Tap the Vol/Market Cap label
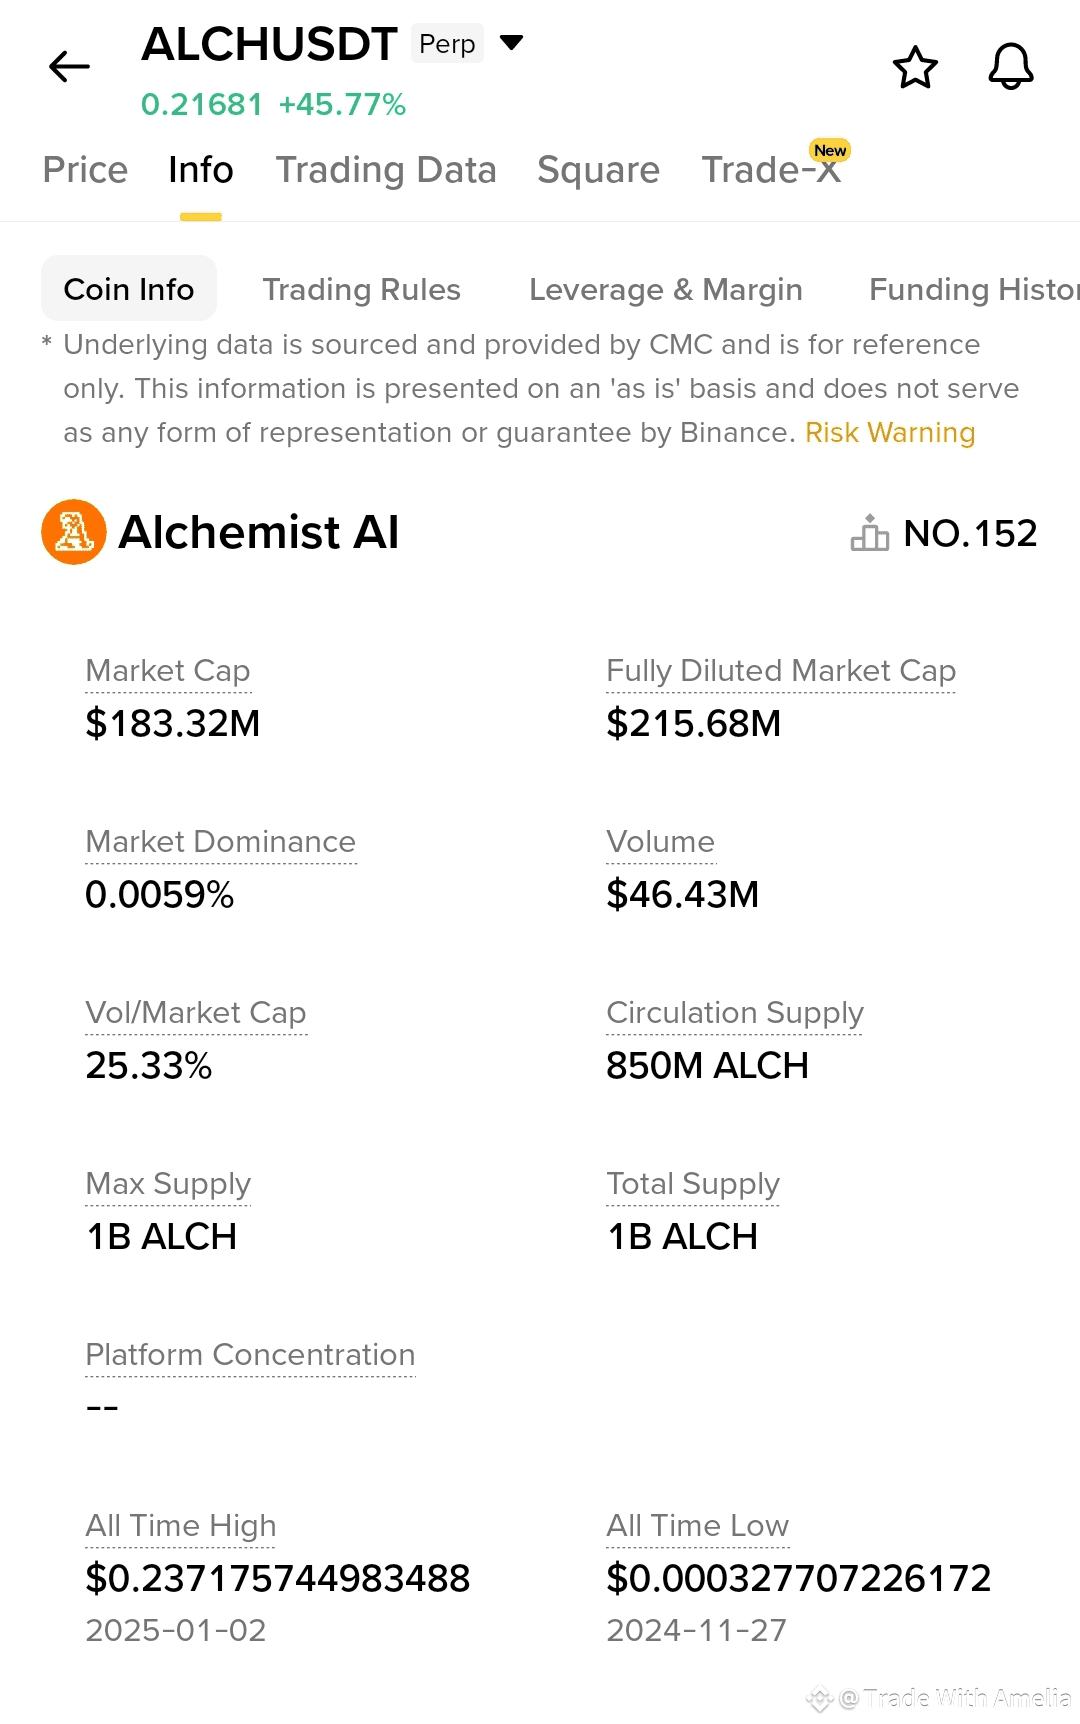This screenshot has width=1080, height=1724. coord(196,1012)
